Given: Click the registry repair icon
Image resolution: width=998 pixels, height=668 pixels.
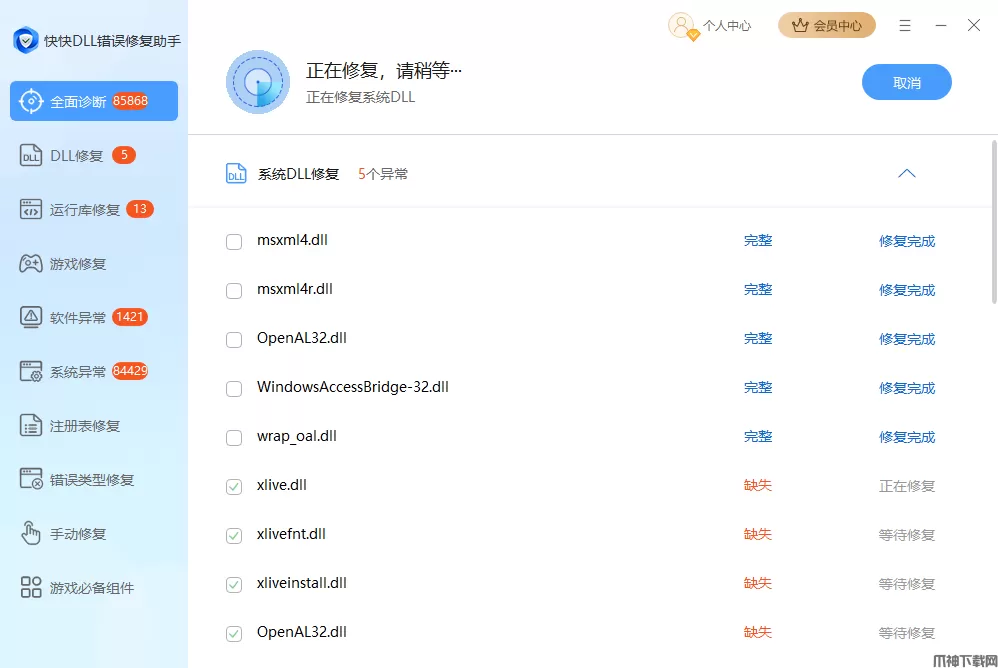Looking at the screenshot, I should [x=31, y=426].
